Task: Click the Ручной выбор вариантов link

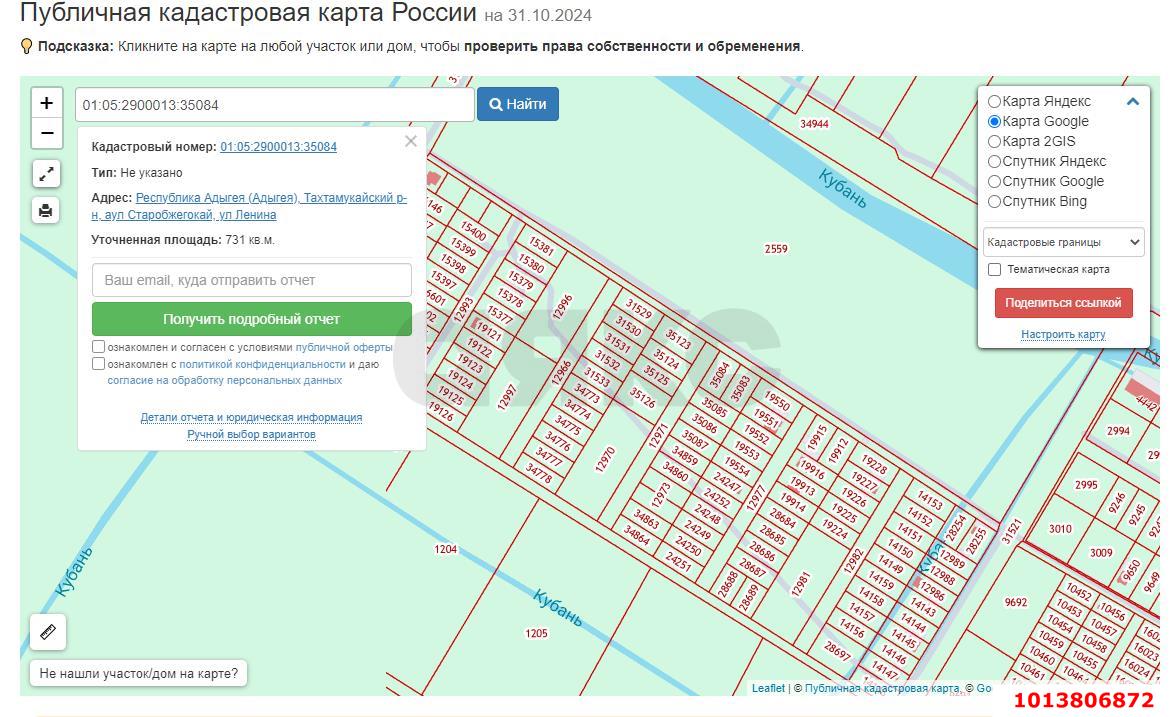Action: (251, 434)
